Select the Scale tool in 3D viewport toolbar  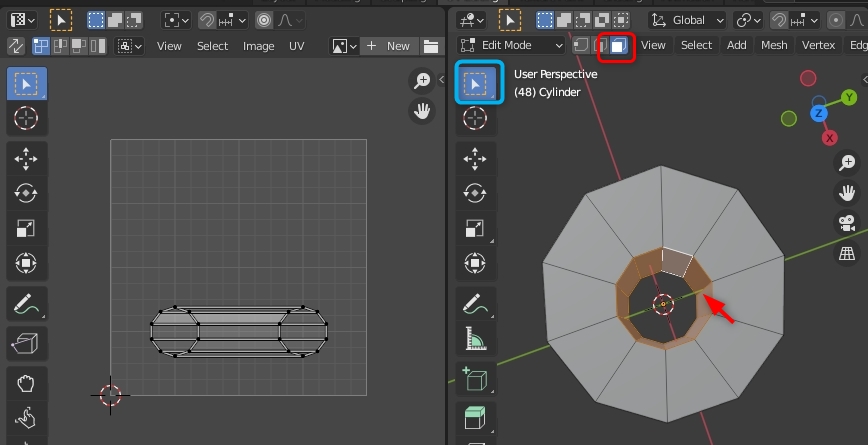tap(475, 228)
